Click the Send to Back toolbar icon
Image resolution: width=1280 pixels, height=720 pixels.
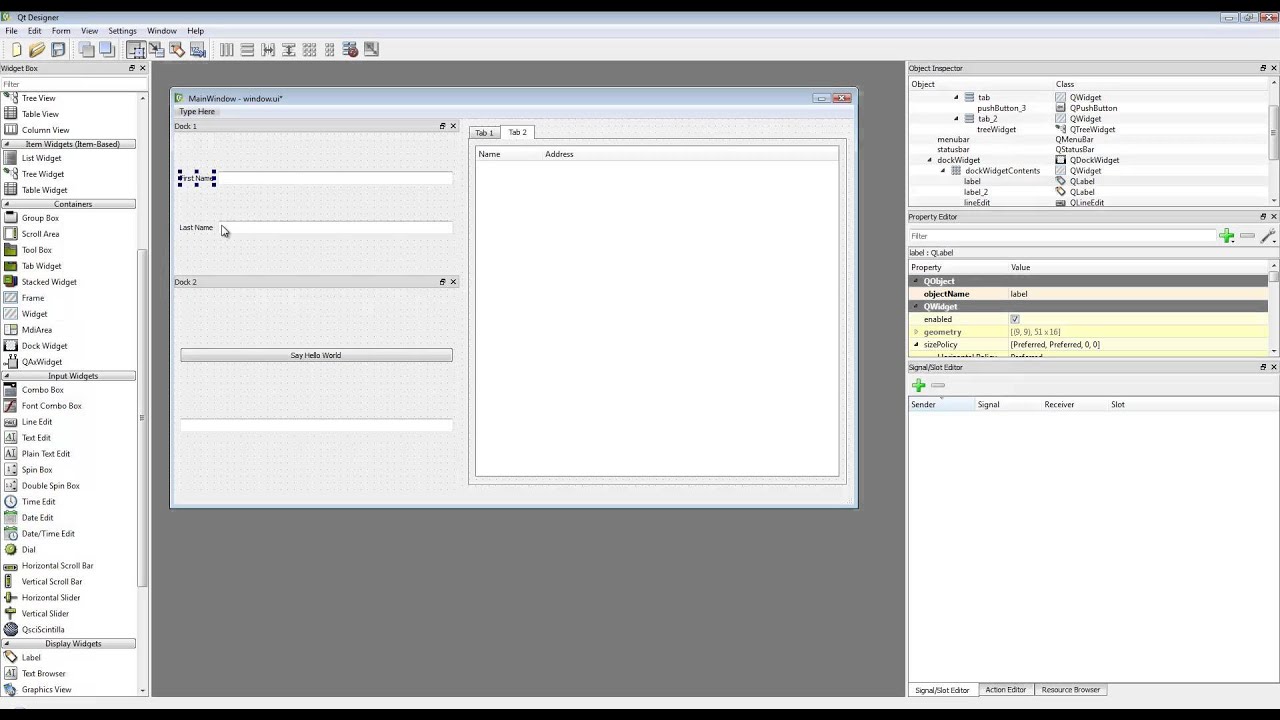86,49
